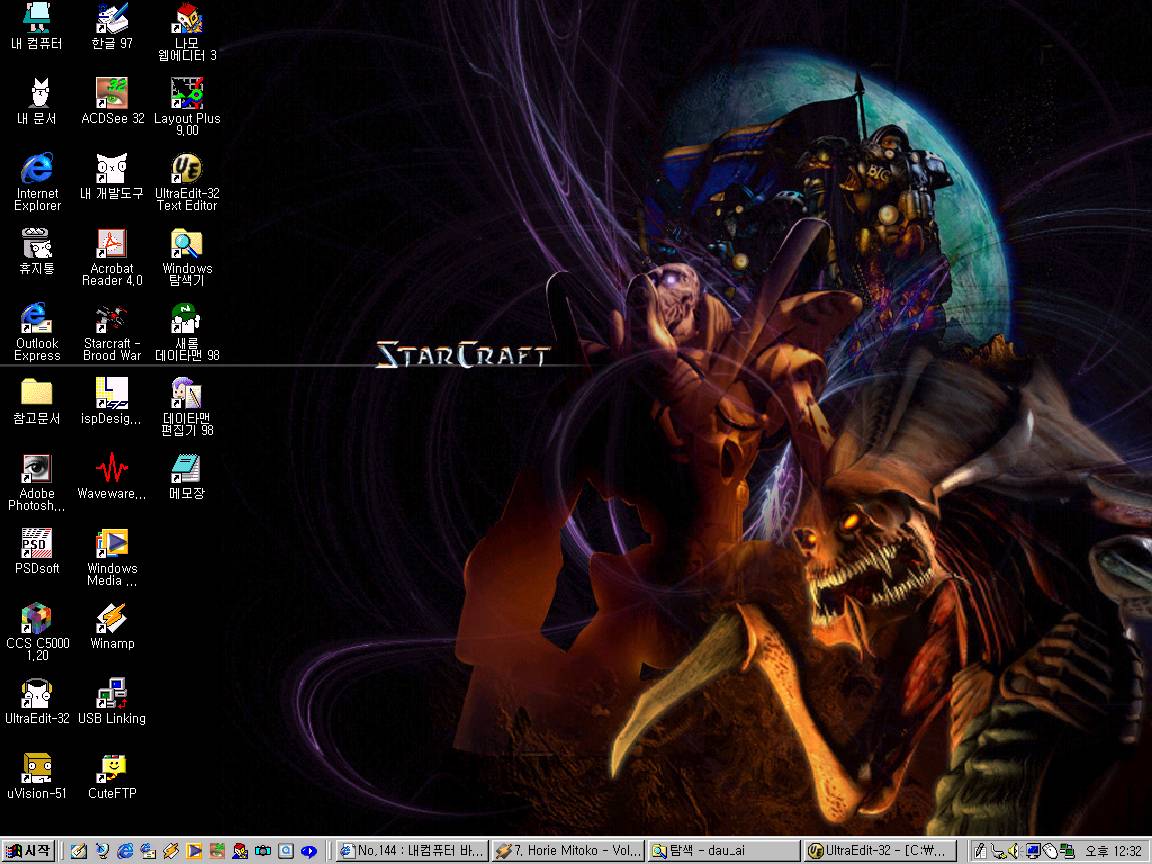The image size is (1152, 864).
Task: Select the 내 컴퓨터 desktop icon
Action: [x=37, y=26]
